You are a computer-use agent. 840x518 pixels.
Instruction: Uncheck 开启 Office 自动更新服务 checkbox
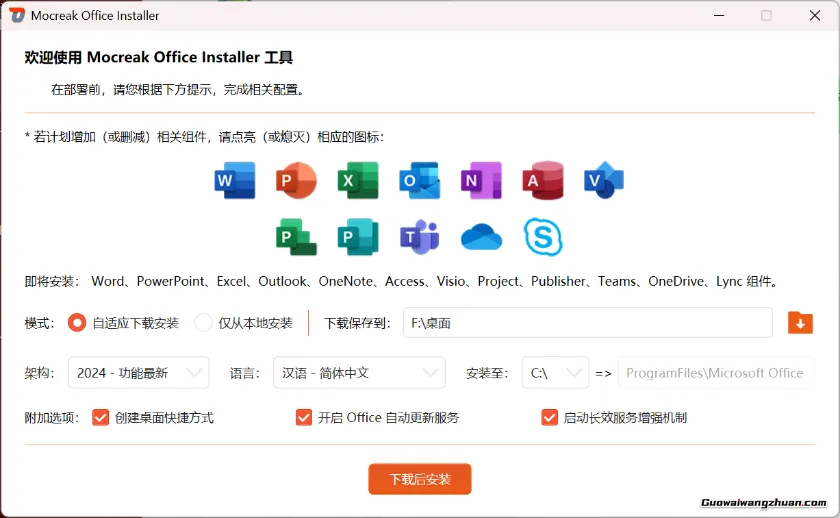click(304, 417)
